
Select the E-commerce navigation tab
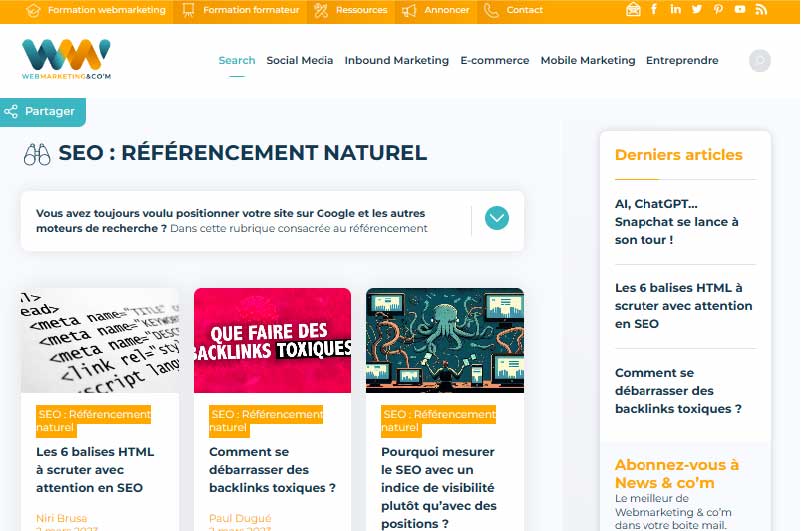(x=494, y=60)
